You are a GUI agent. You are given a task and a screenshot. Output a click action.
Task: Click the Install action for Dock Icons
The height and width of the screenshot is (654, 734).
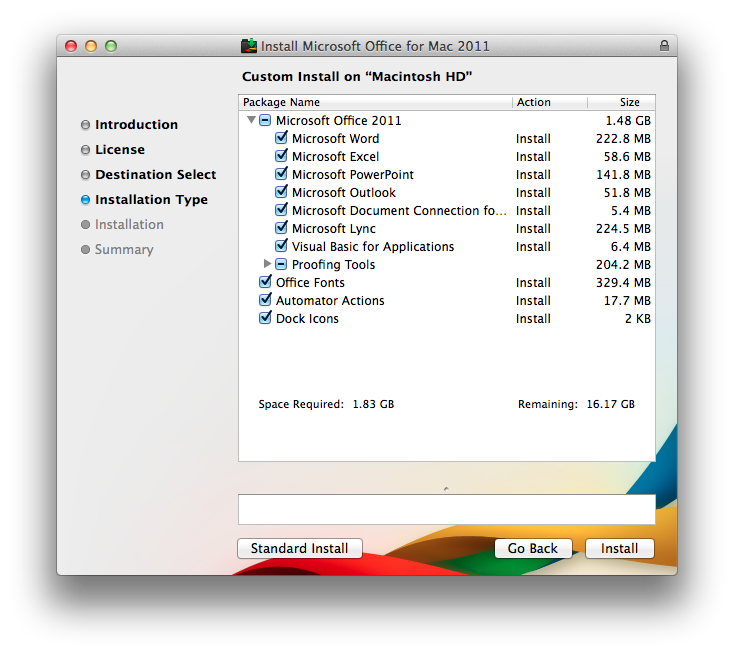533,319
